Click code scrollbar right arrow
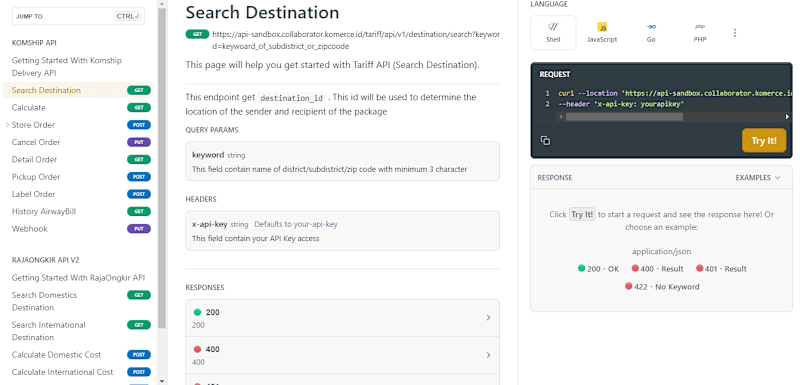This screenshot has width=800, height=385. pyautogui.click(x=787, y=117)
